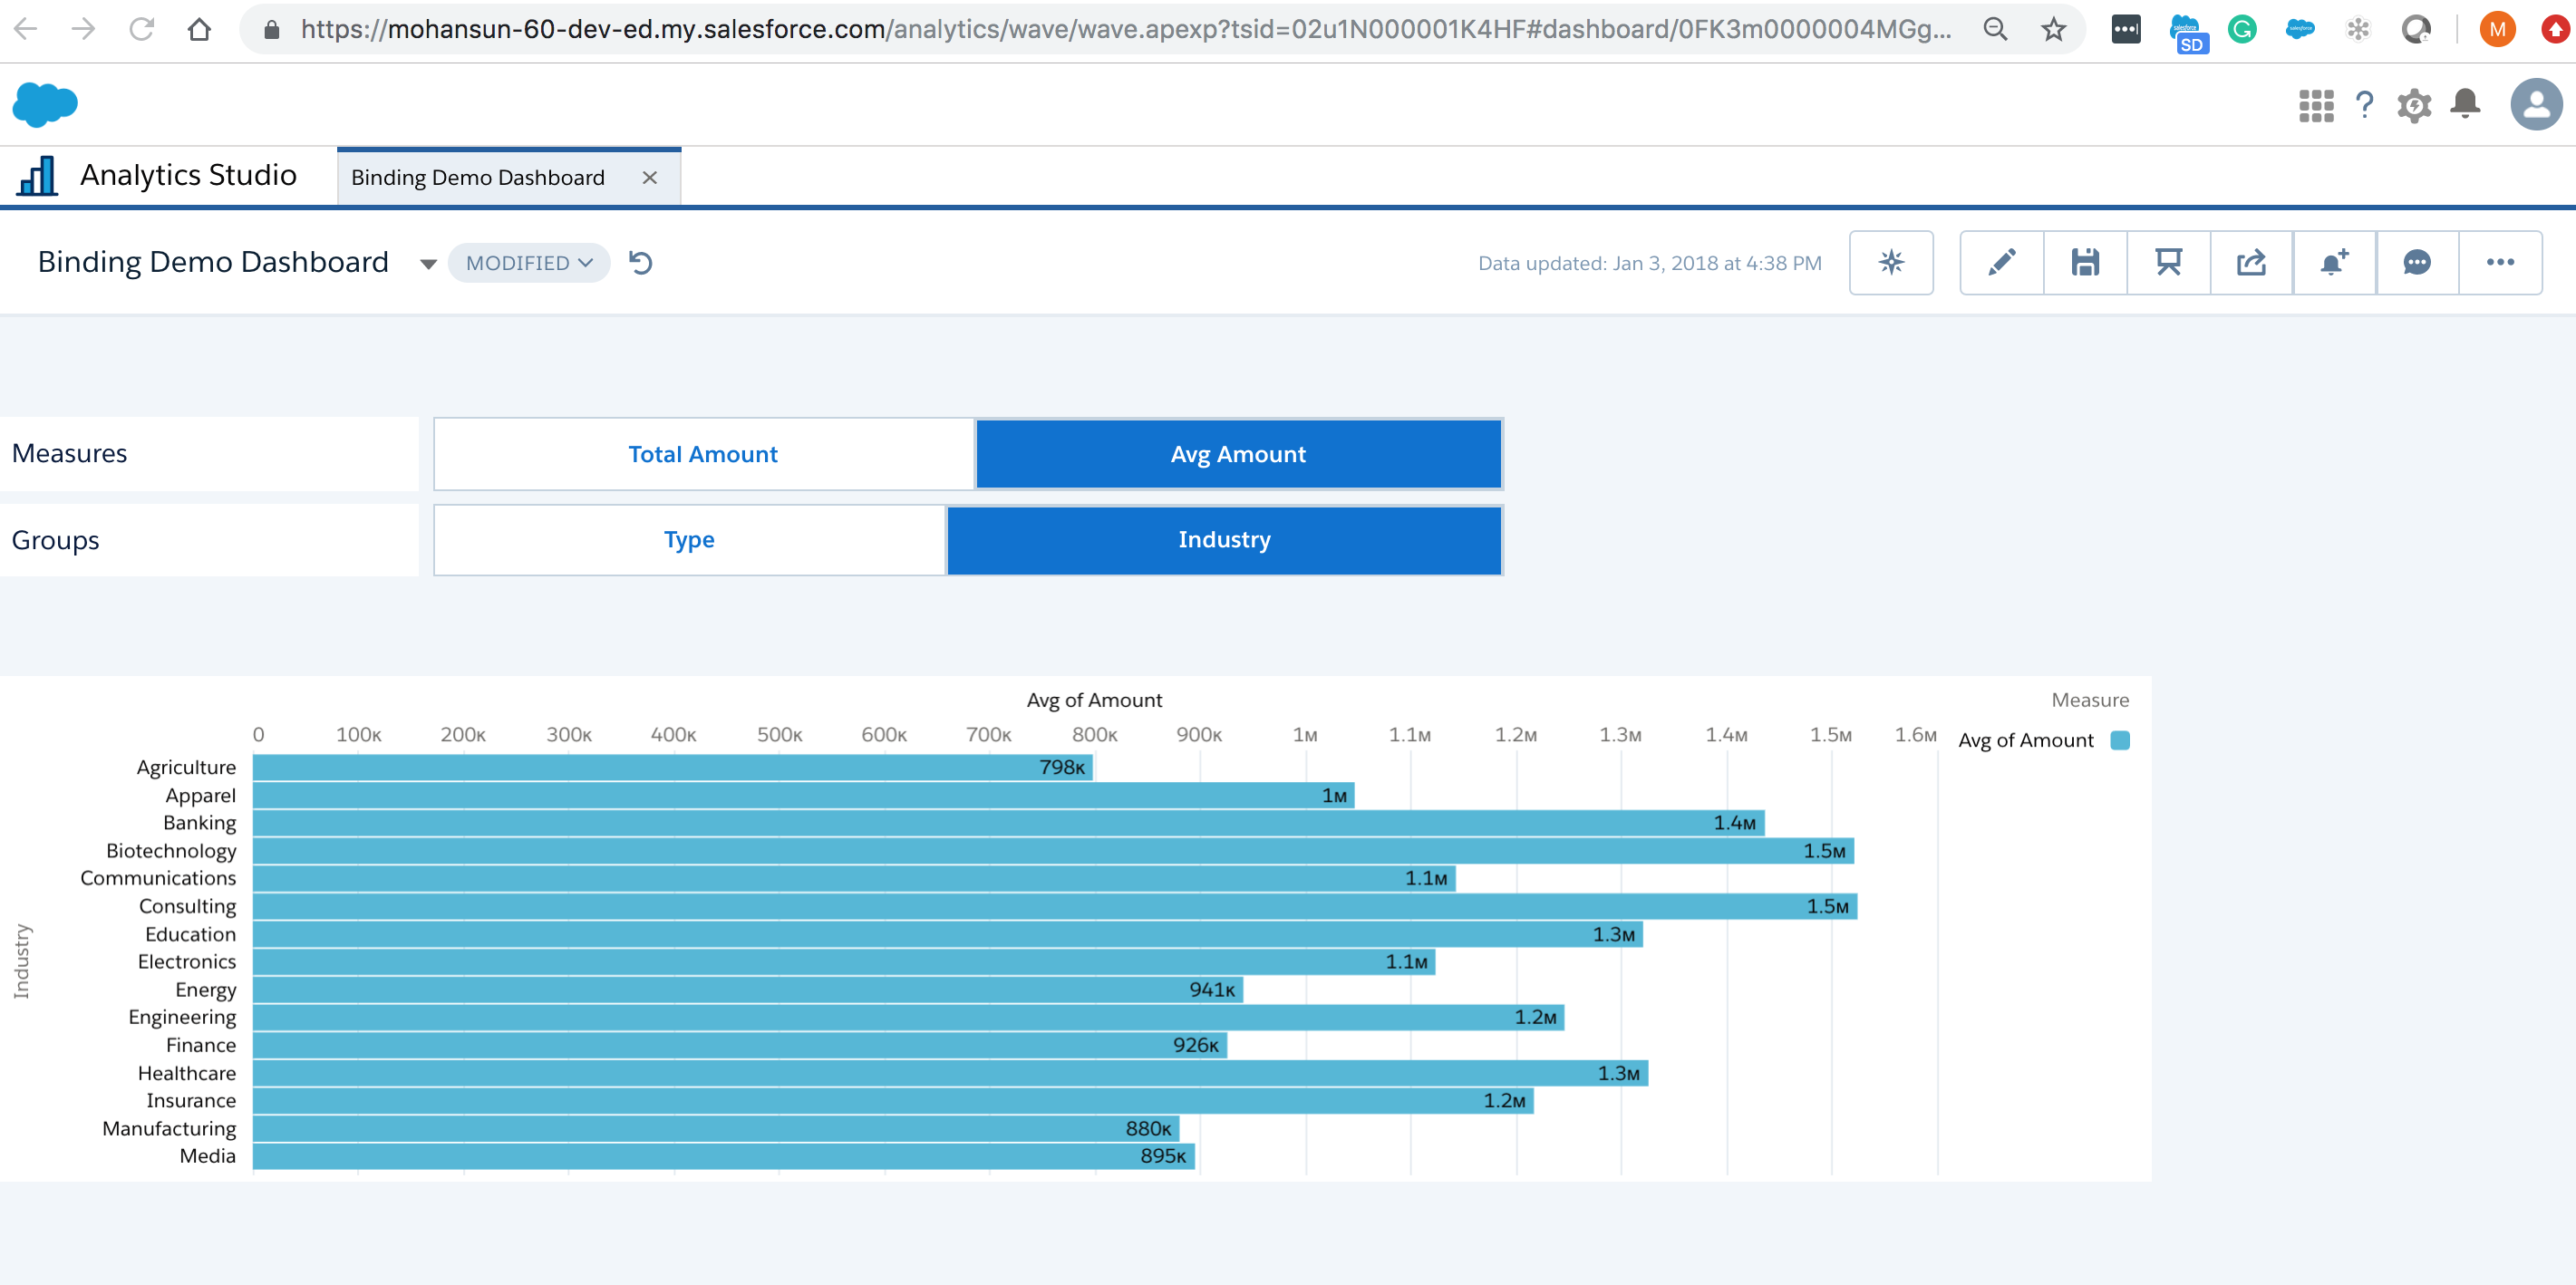Open the Setup gear menu
This screenshot has height=1285, width=2576.
click(2414, 105)
